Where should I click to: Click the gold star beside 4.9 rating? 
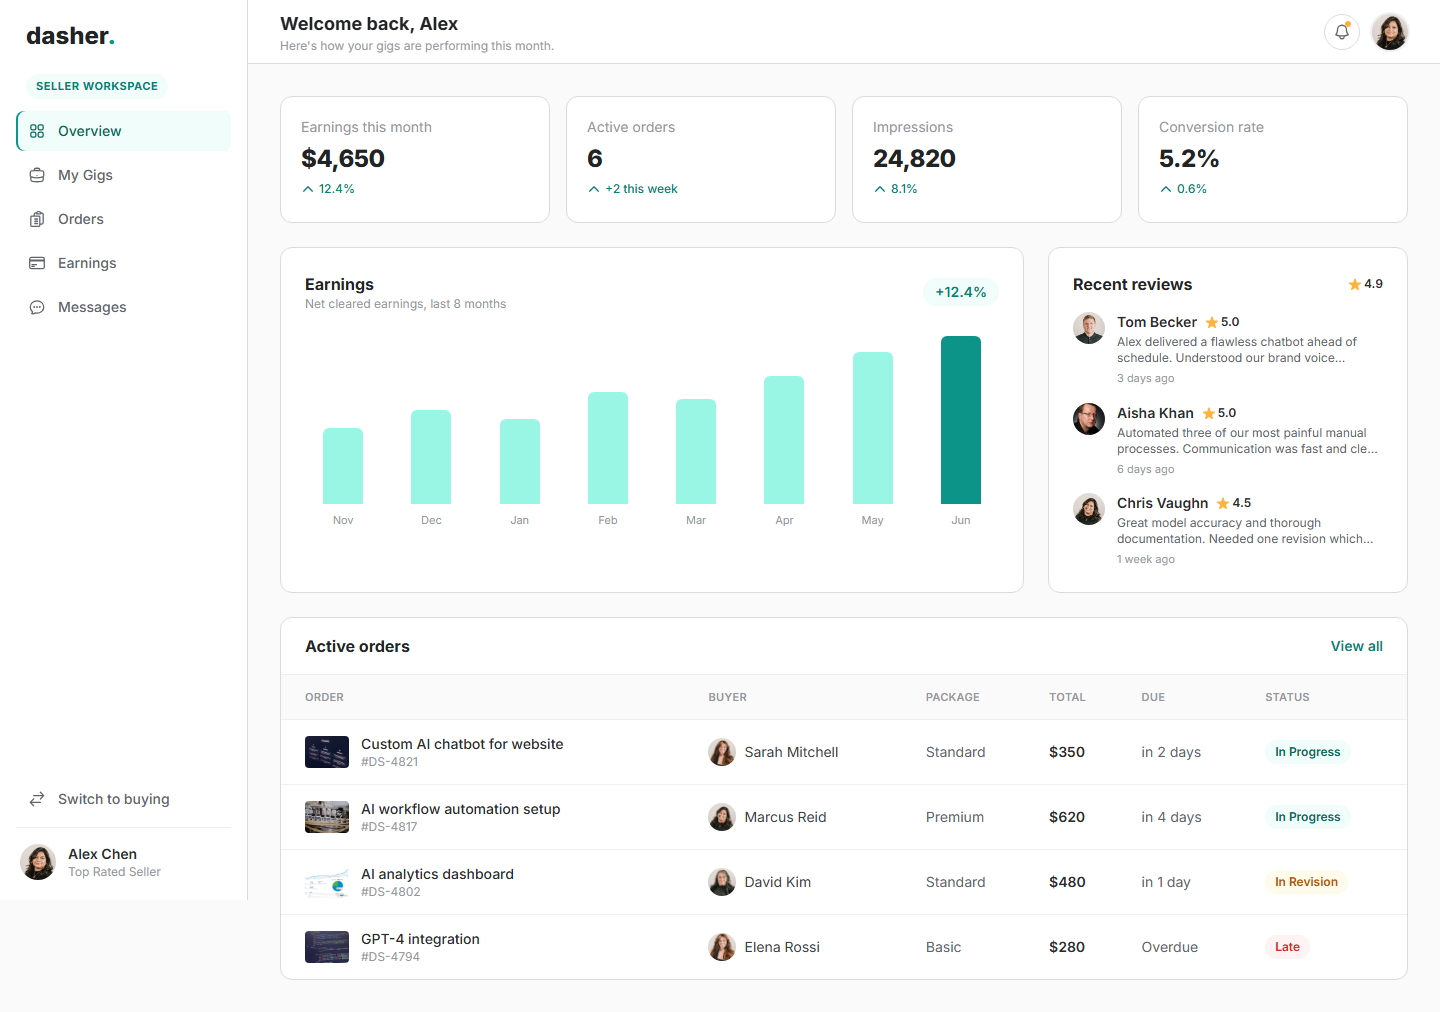[1355, 284]
